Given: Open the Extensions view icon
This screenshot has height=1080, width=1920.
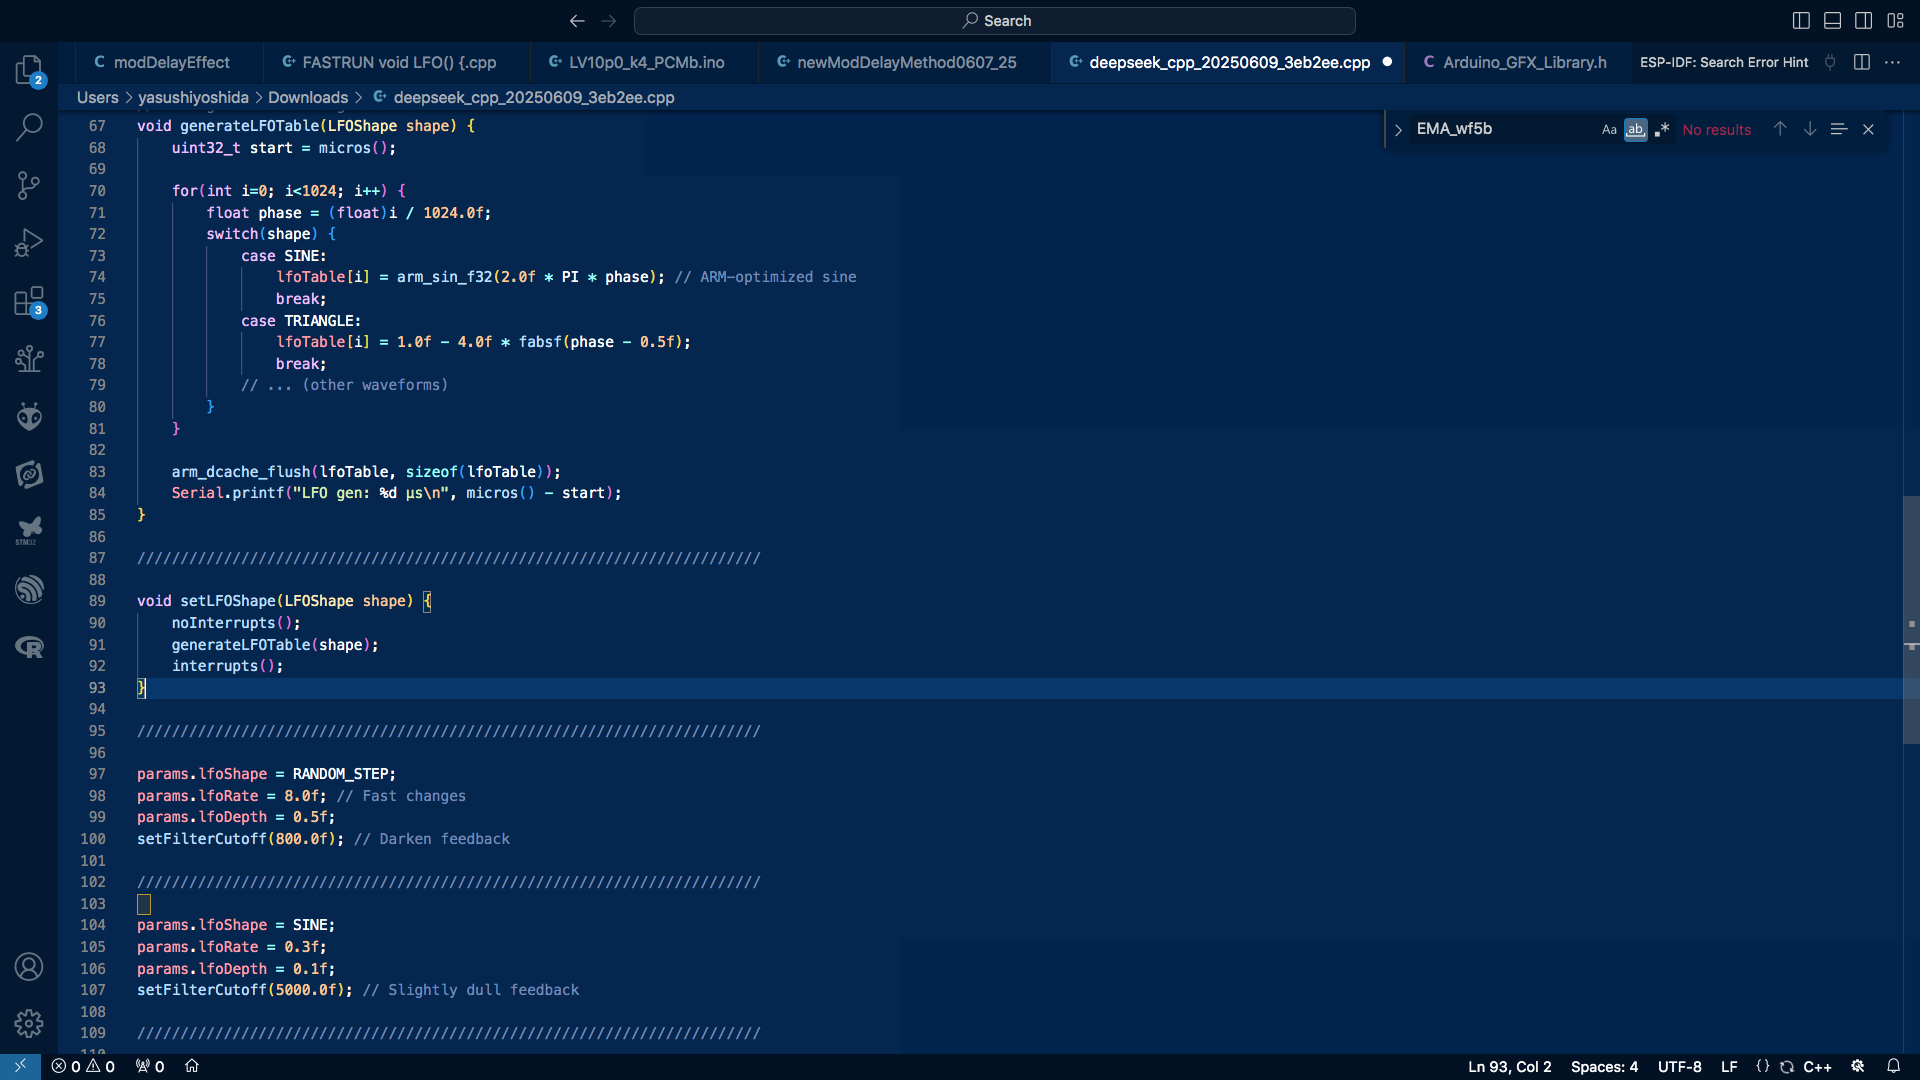Looking at the screenshot, I should (x=29, y=301).
